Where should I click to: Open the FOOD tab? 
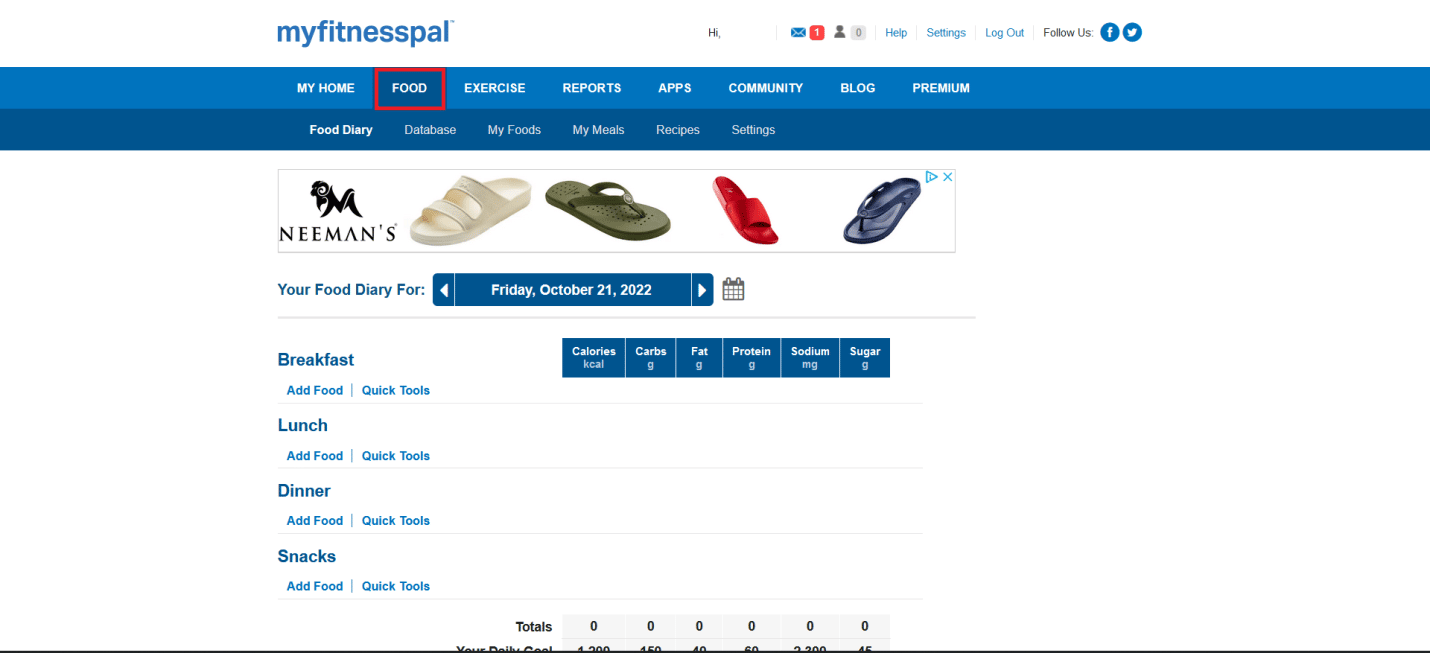point(410,88)
